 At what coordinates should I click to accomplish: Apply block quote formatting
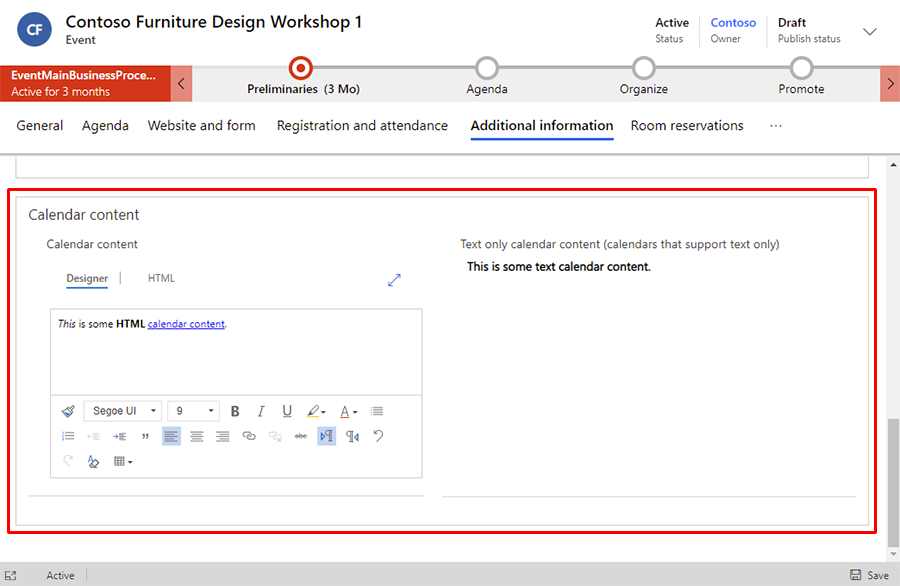pos(145,436)
